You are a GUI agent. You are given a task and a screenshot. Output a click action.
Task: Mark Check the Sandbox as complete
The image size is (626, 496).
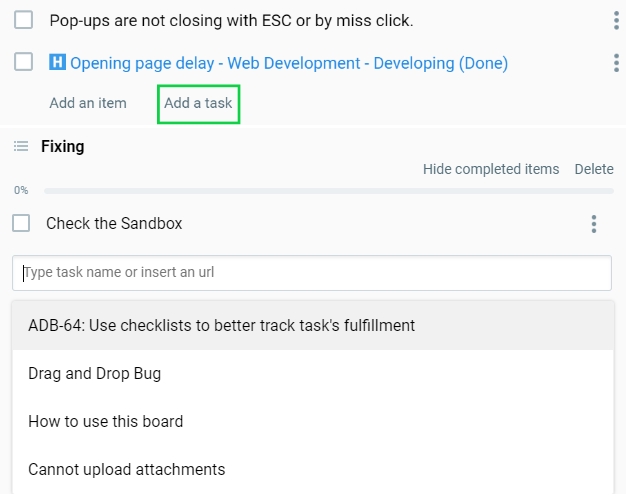click(x=22, y=224)
